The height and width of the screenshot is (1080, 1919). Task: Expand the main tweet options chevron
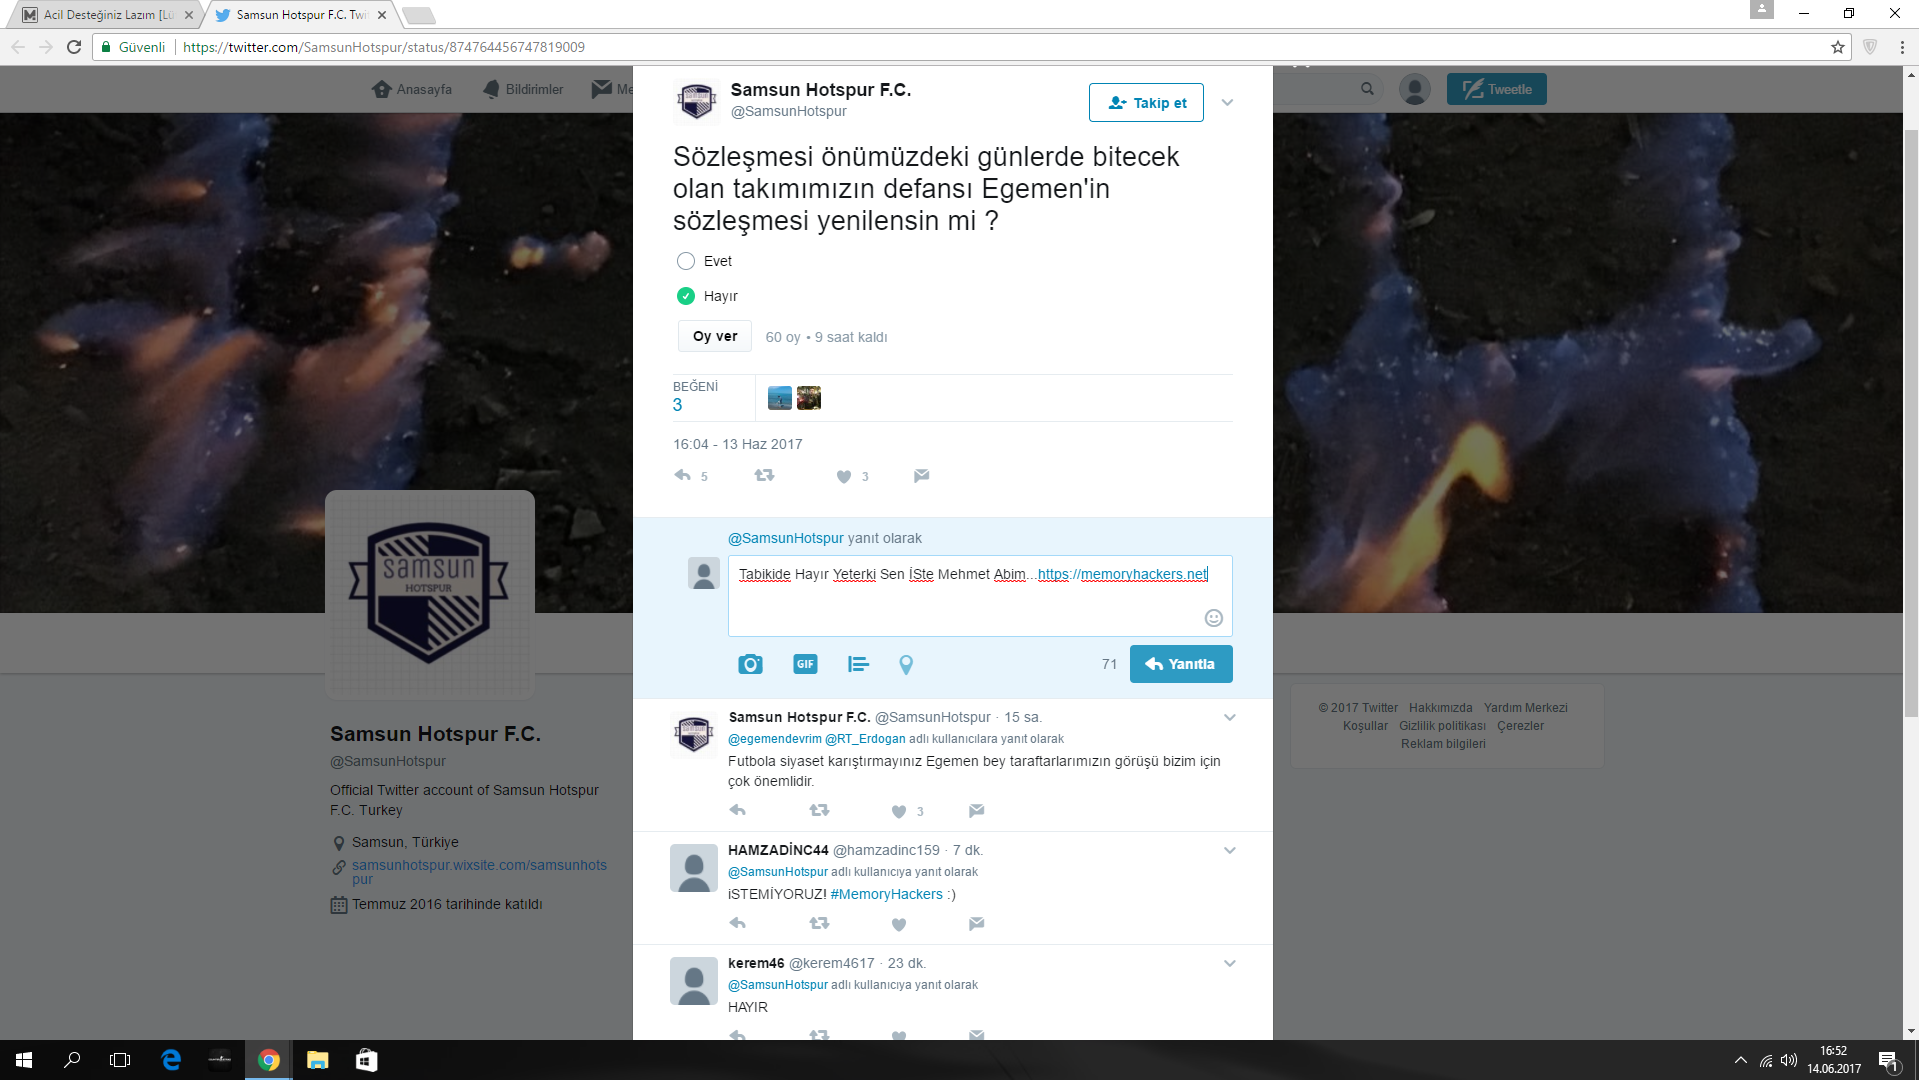[x=1228, y=102]
